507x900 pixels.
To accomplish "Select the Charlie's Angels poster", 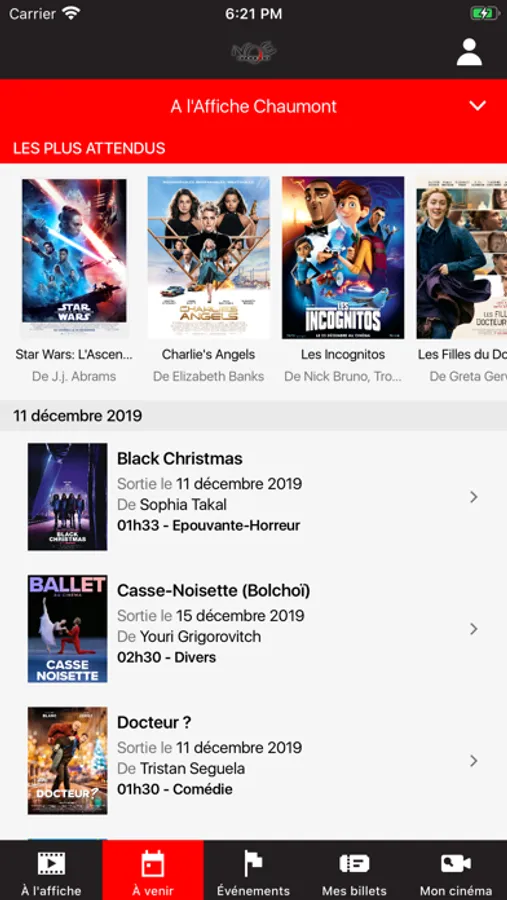I will tap(208, 258).
